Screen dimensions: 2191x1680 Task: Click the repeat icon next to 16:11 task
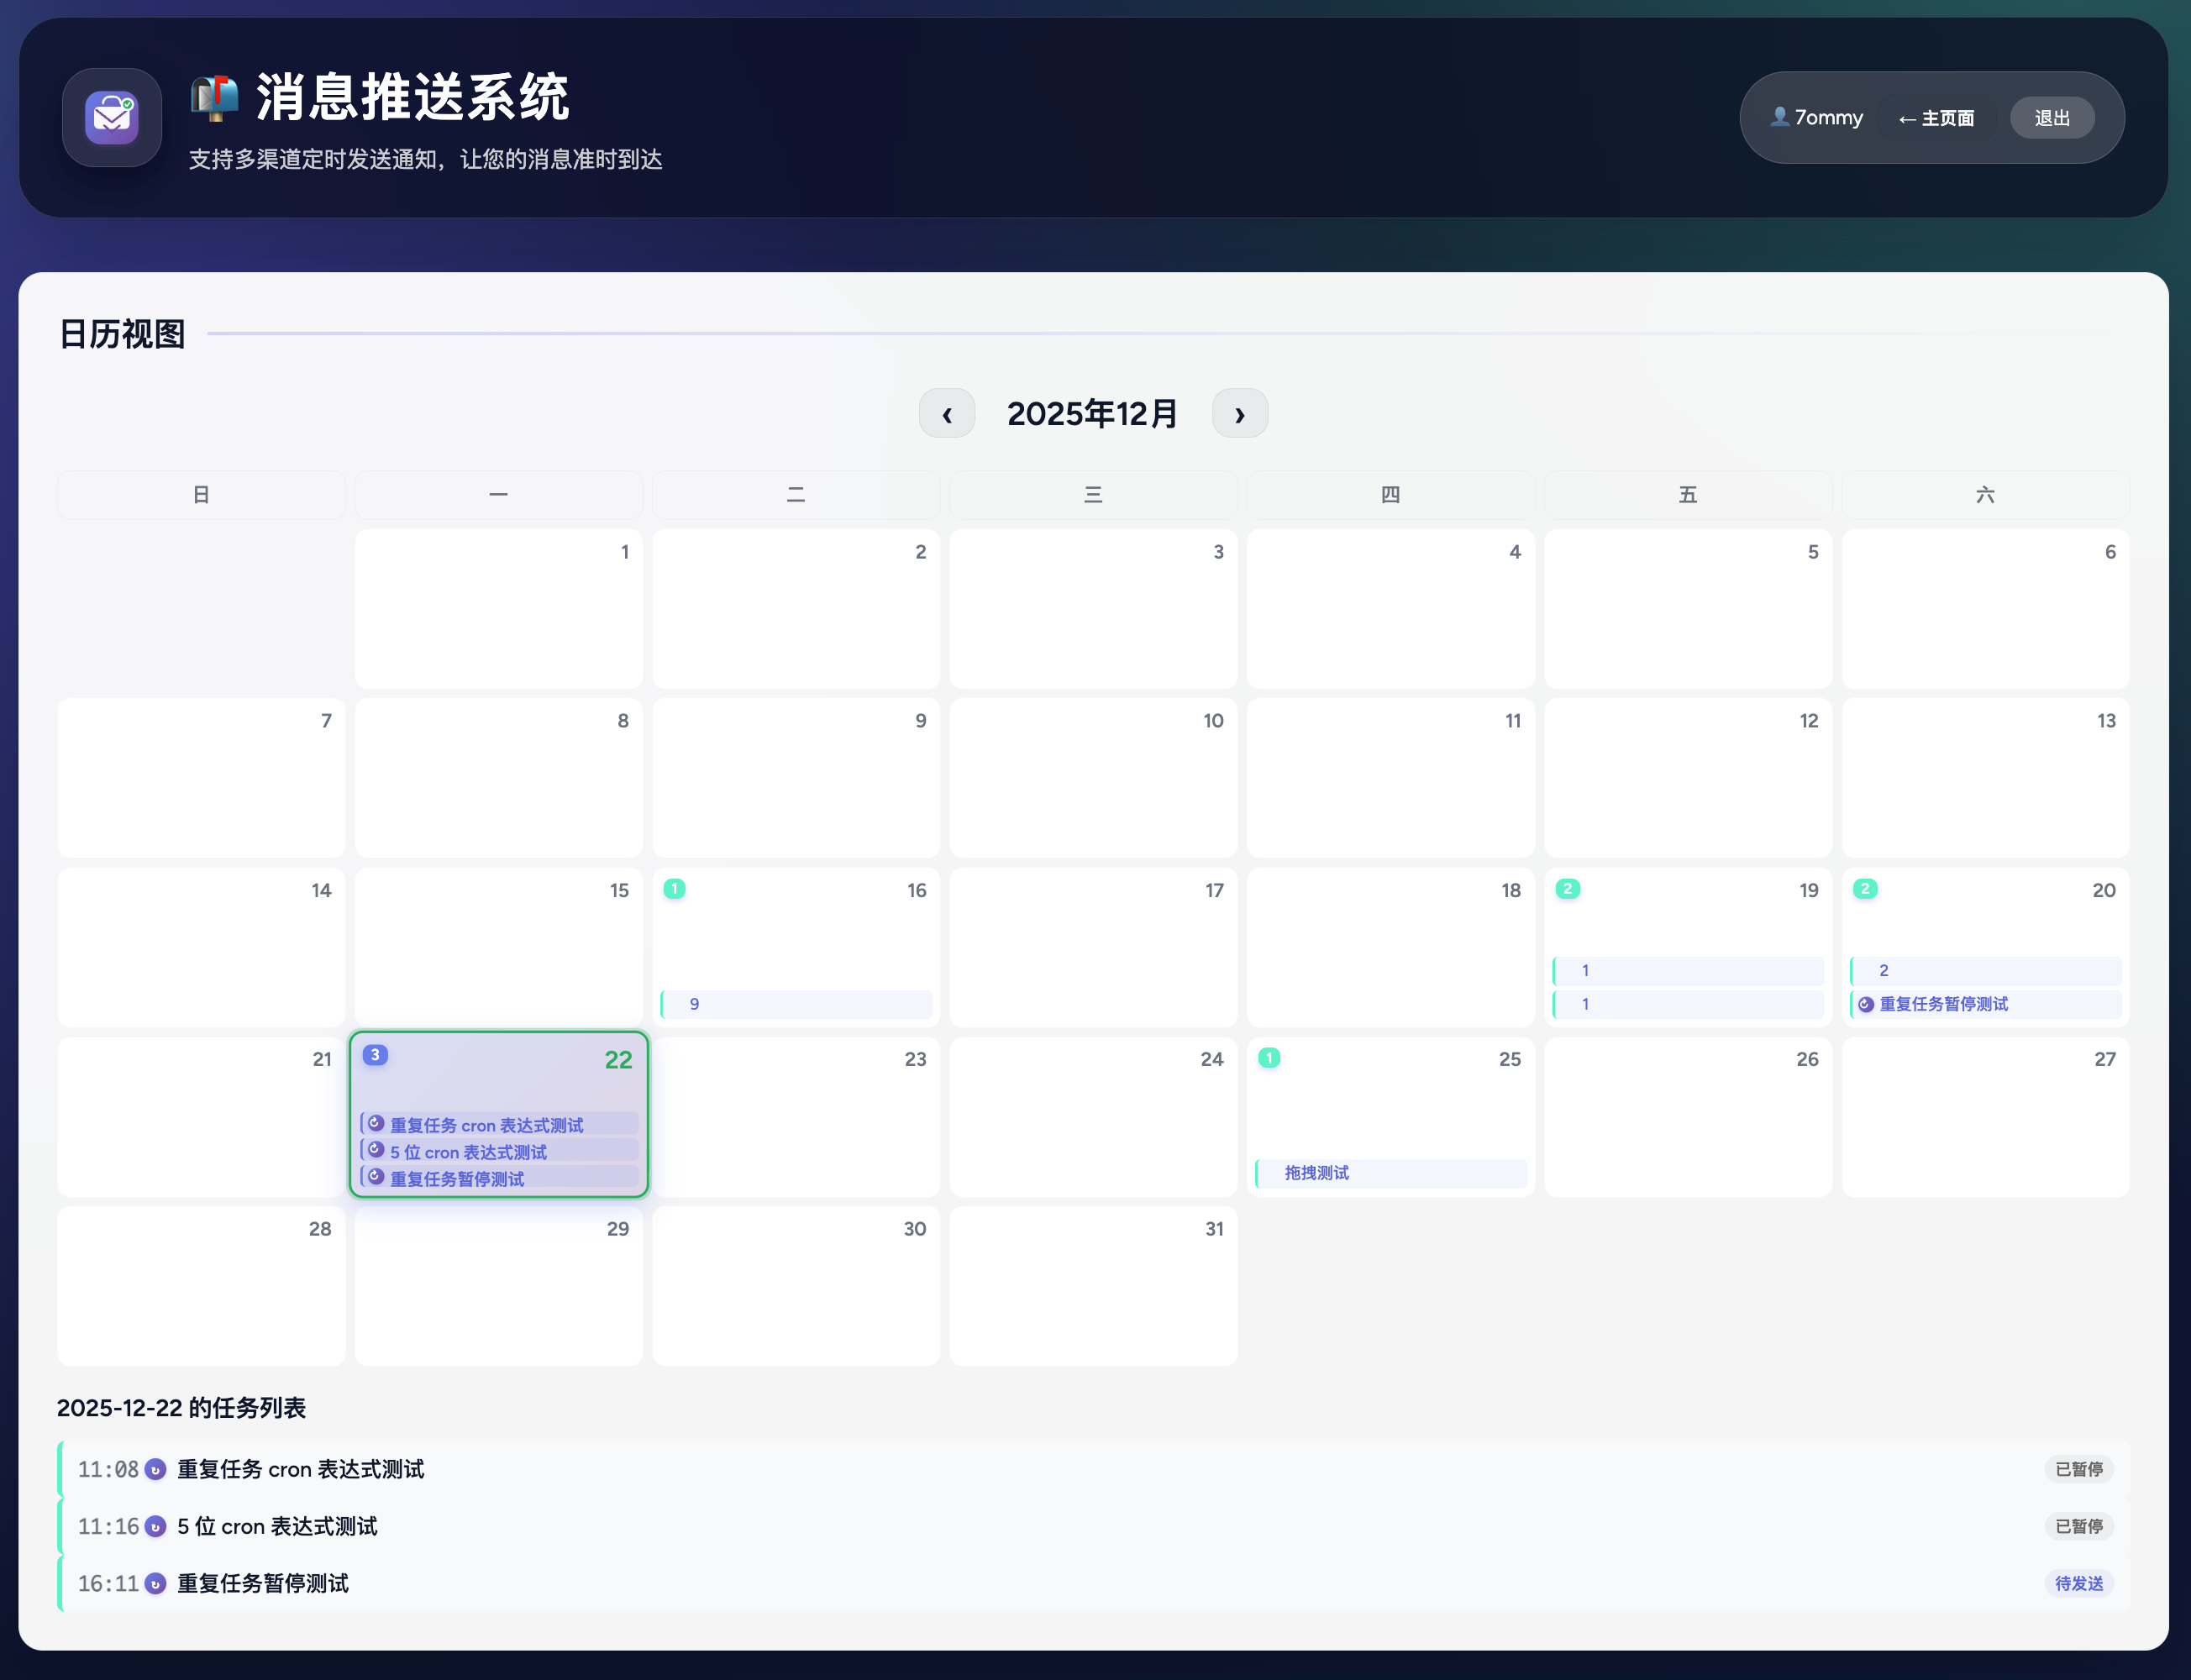[155, 1583]
